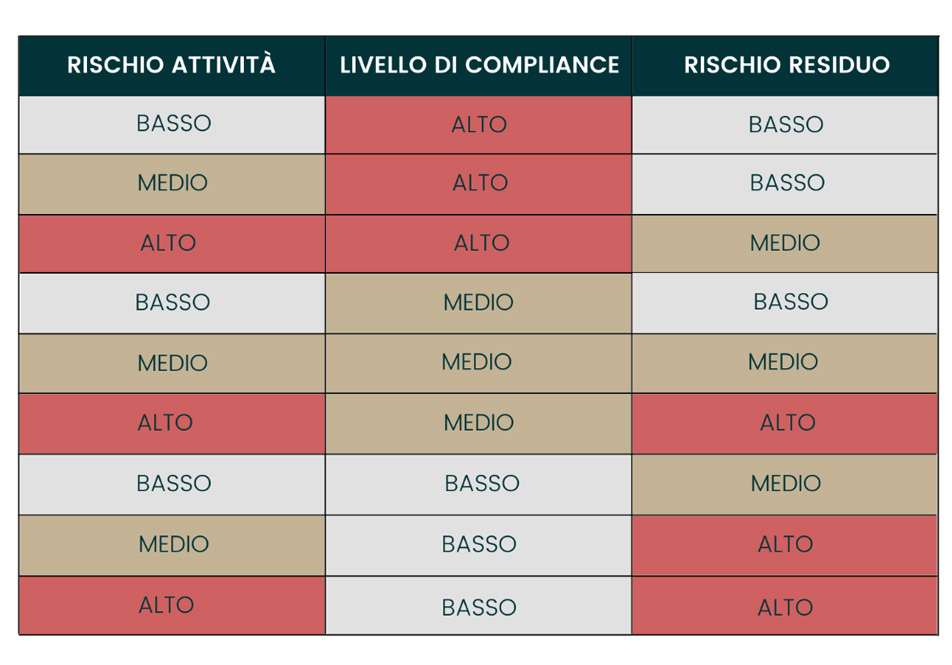Select second-row ALTO cell in Compliance column
952x665 pixels.
[479, 184]
